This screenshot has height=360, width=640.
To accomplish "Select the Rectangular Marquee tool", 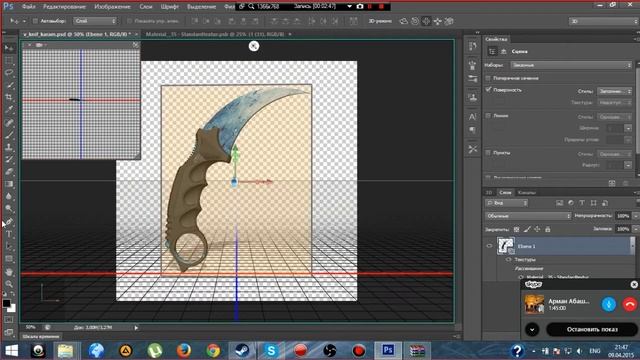I will 9,61.
